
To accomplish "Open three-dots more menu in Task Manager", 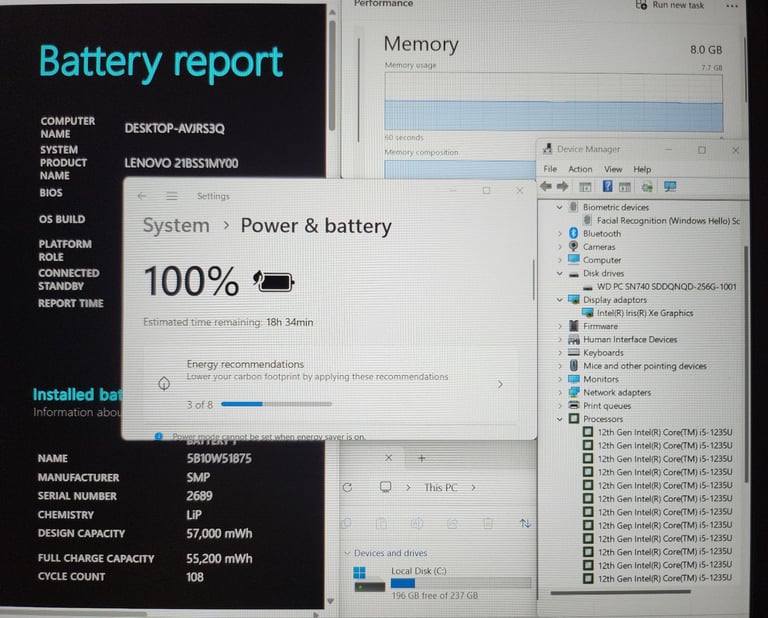I will click(x=732, y=6).
